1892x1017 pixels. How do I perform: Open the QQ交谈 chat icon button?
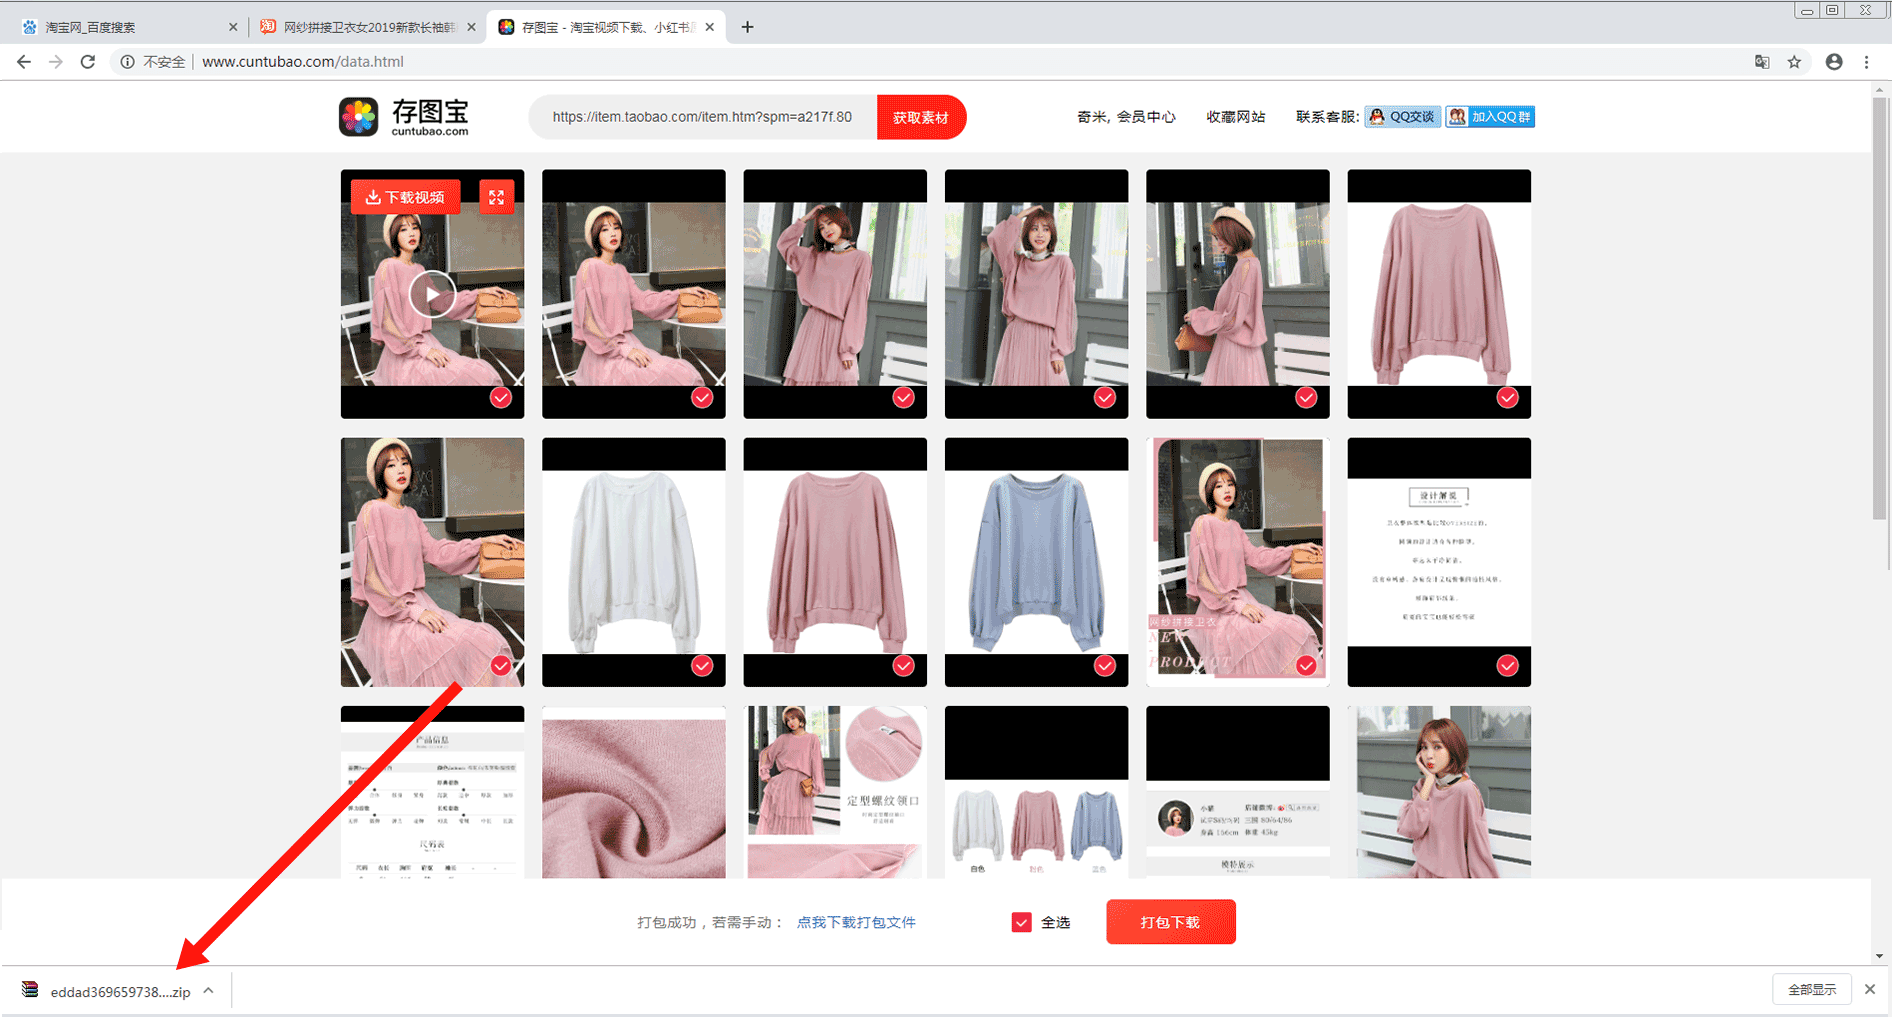(x=1402, y=117)
